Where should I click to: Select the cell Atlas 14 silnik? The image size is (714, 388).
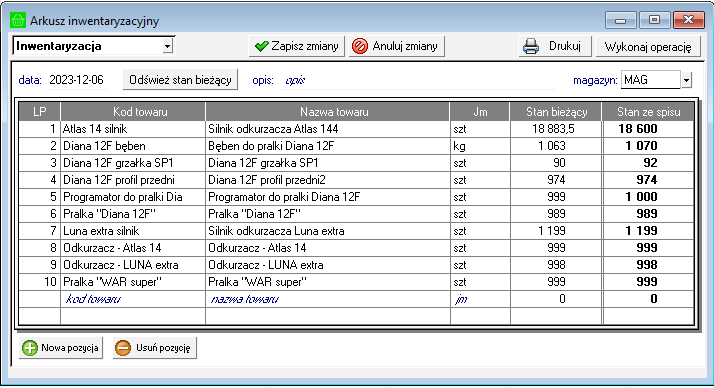coord(133,129)
